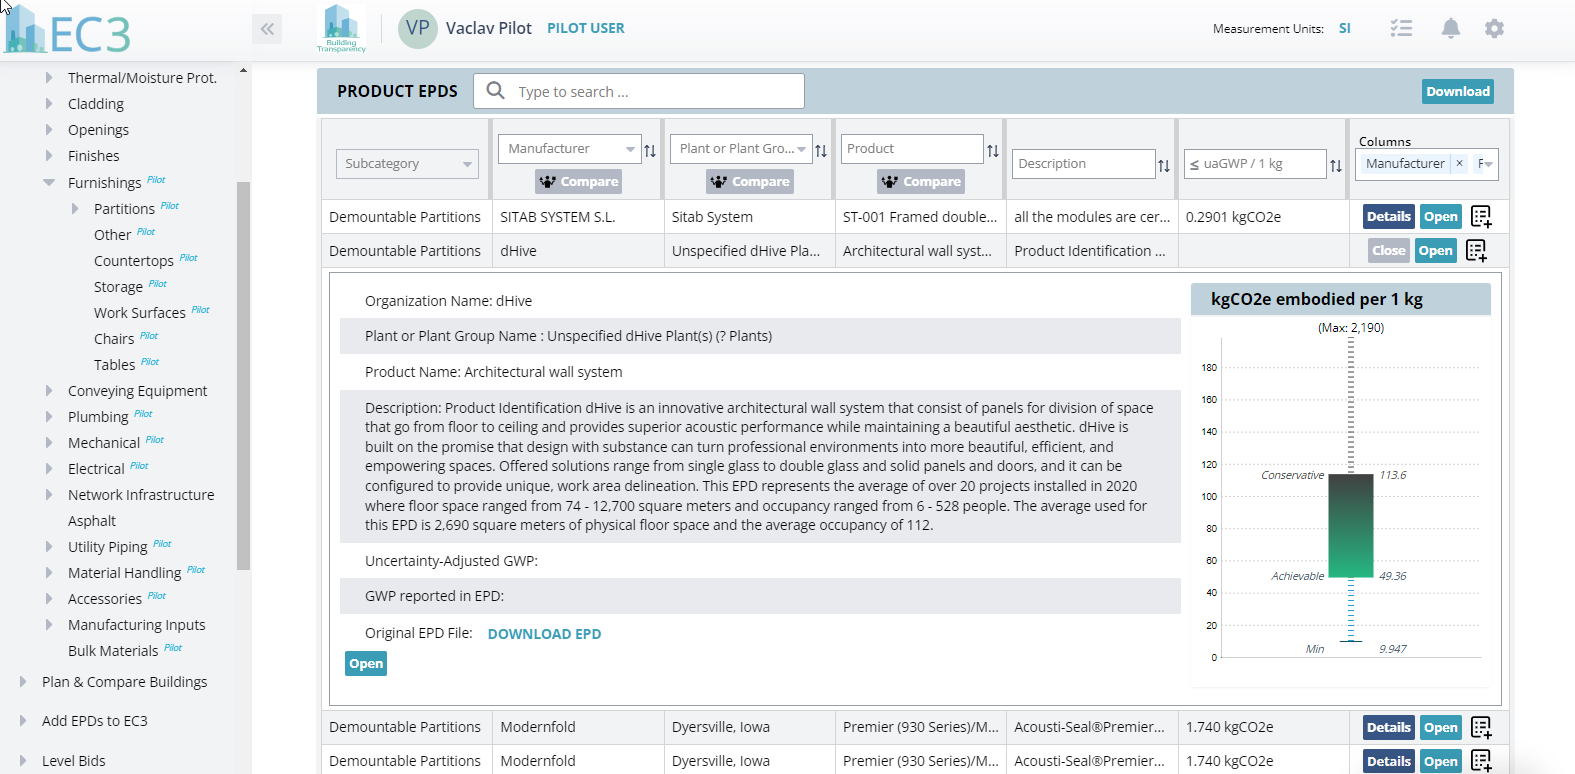Select Asphalt category

(x=92, y=520)
